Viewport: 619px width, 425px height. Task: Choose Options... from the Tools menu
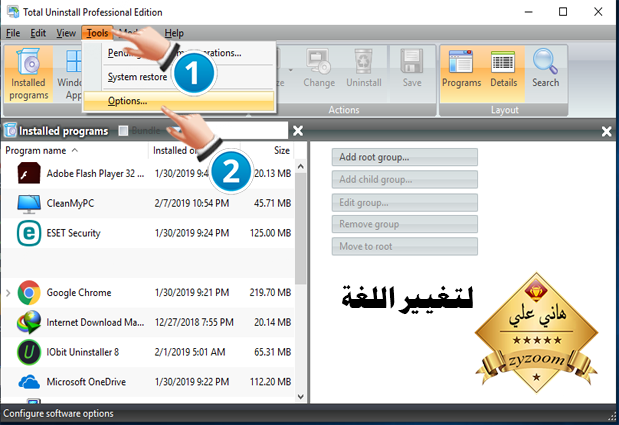click(179, 101)
